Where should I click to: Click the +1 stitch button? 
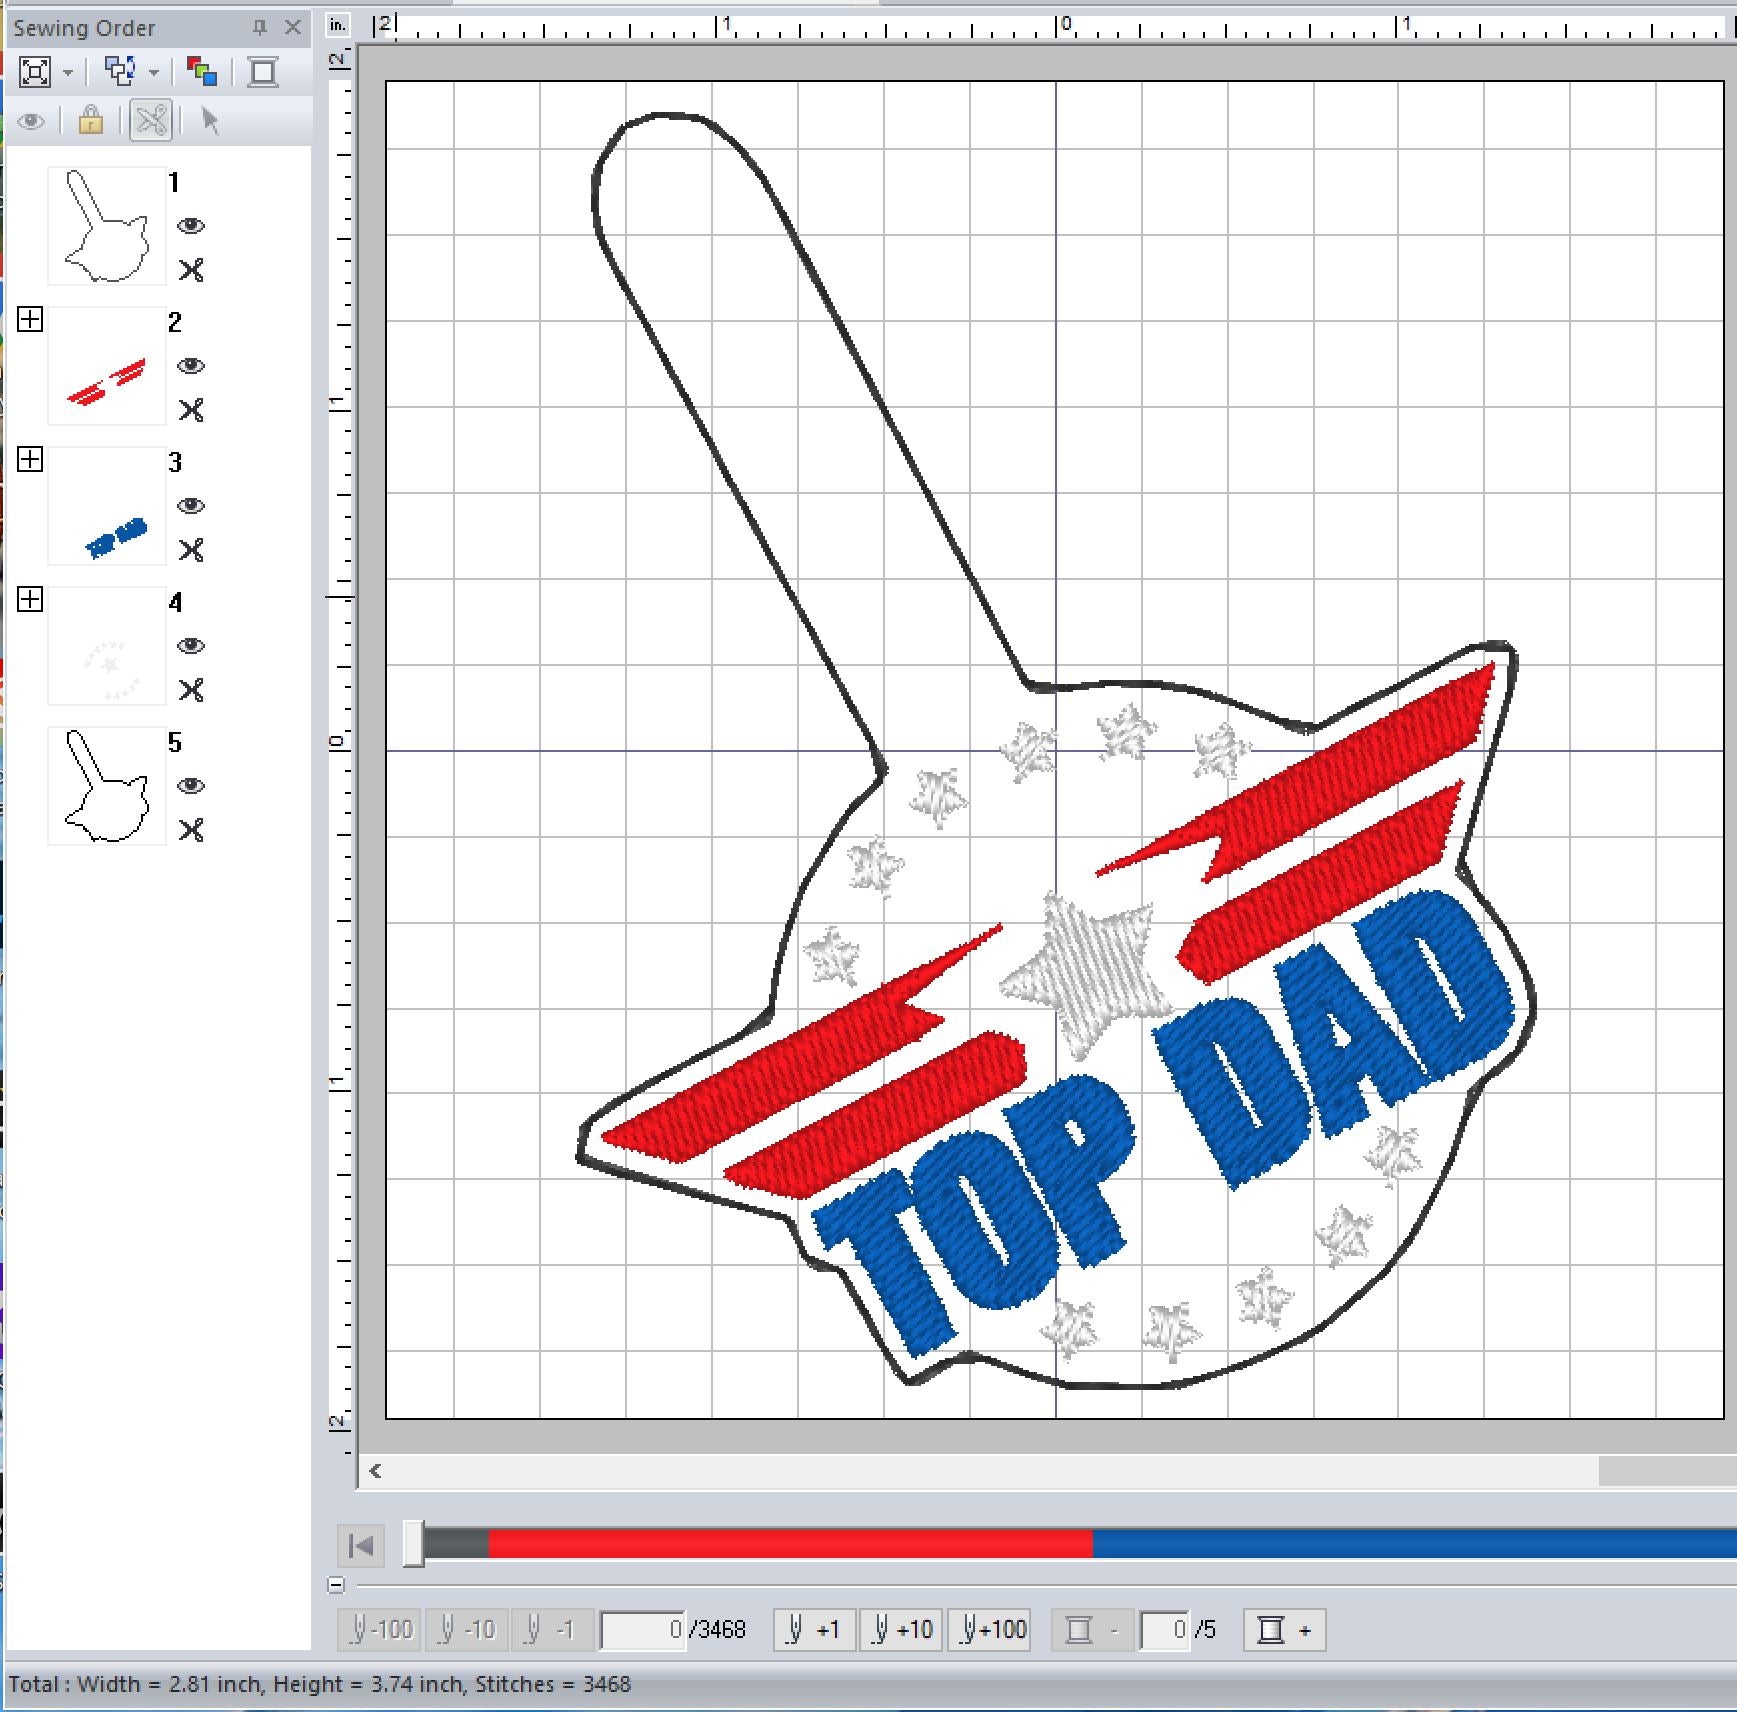814,1630
